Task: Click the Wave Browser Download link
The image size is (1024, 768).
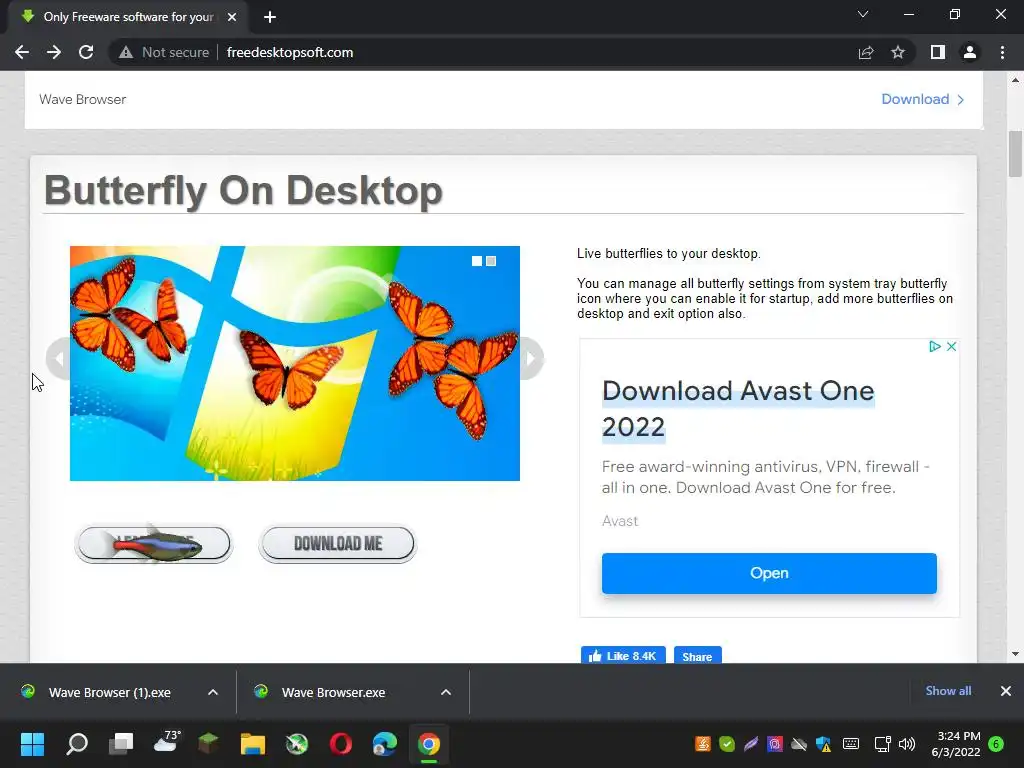Action: pos(922,99)
